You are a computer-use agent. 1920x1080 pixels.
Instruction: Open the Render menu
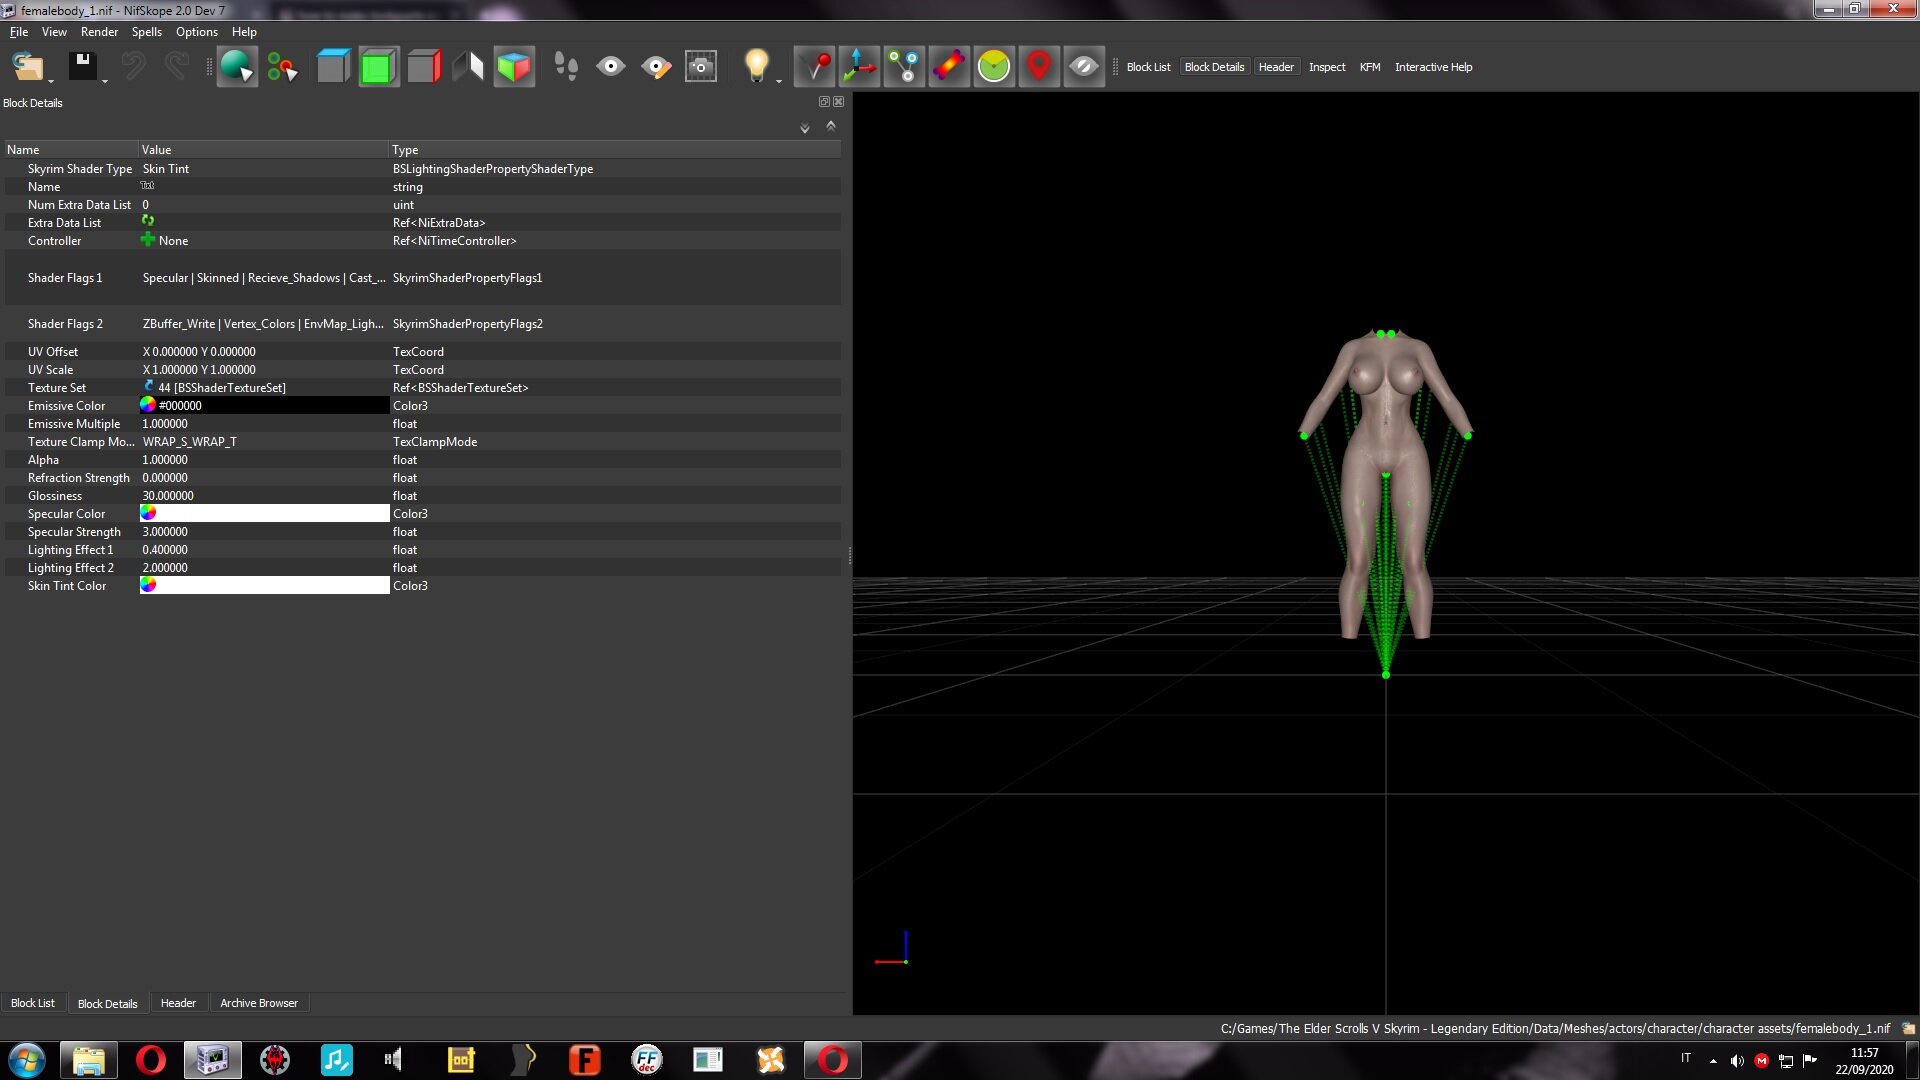pos(99,32)
